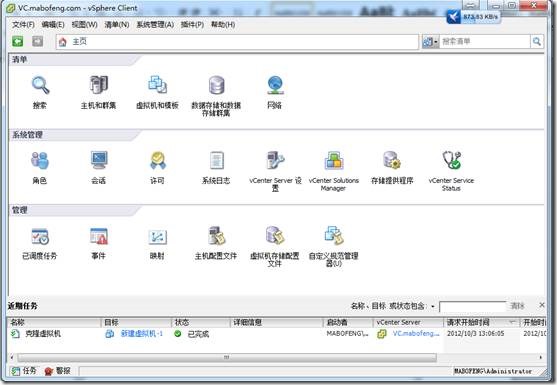Screen dimensions: 557x385
Task: Open 系统日志 system logs
Action: coord(216,161)
